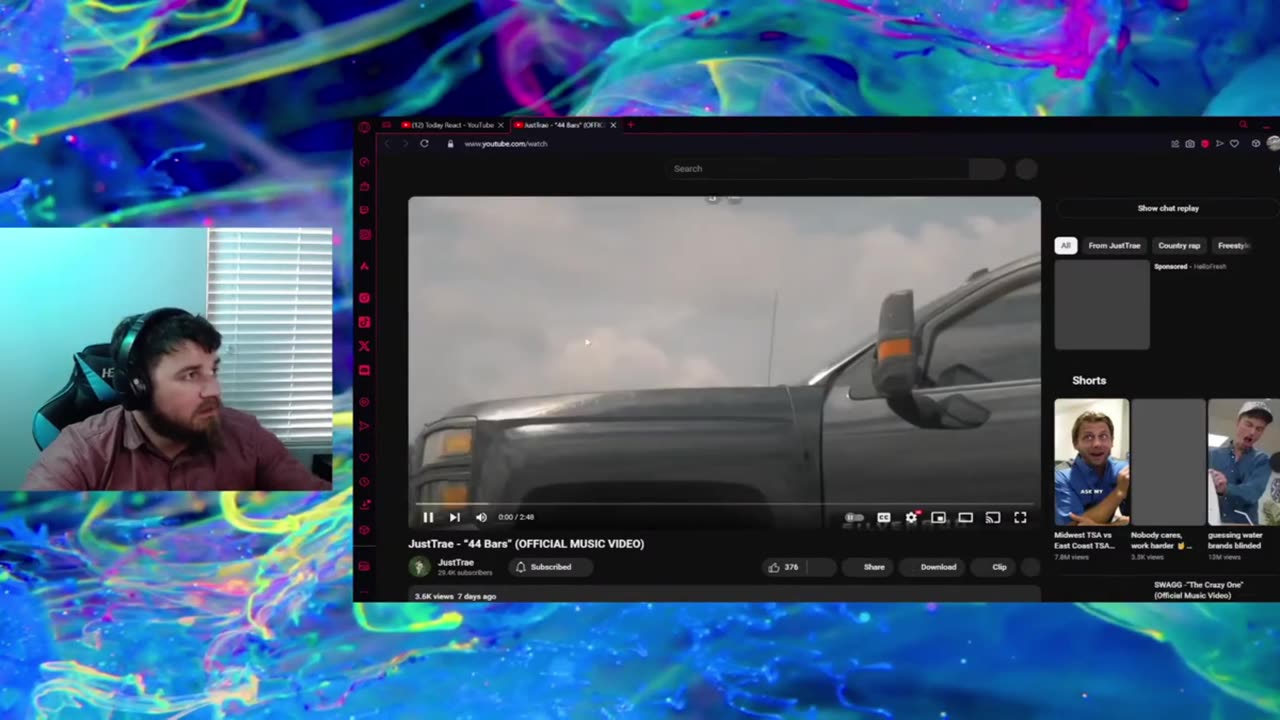Go back in browser history
This screenshot has width=1280, height=720.
coord(387,144)
